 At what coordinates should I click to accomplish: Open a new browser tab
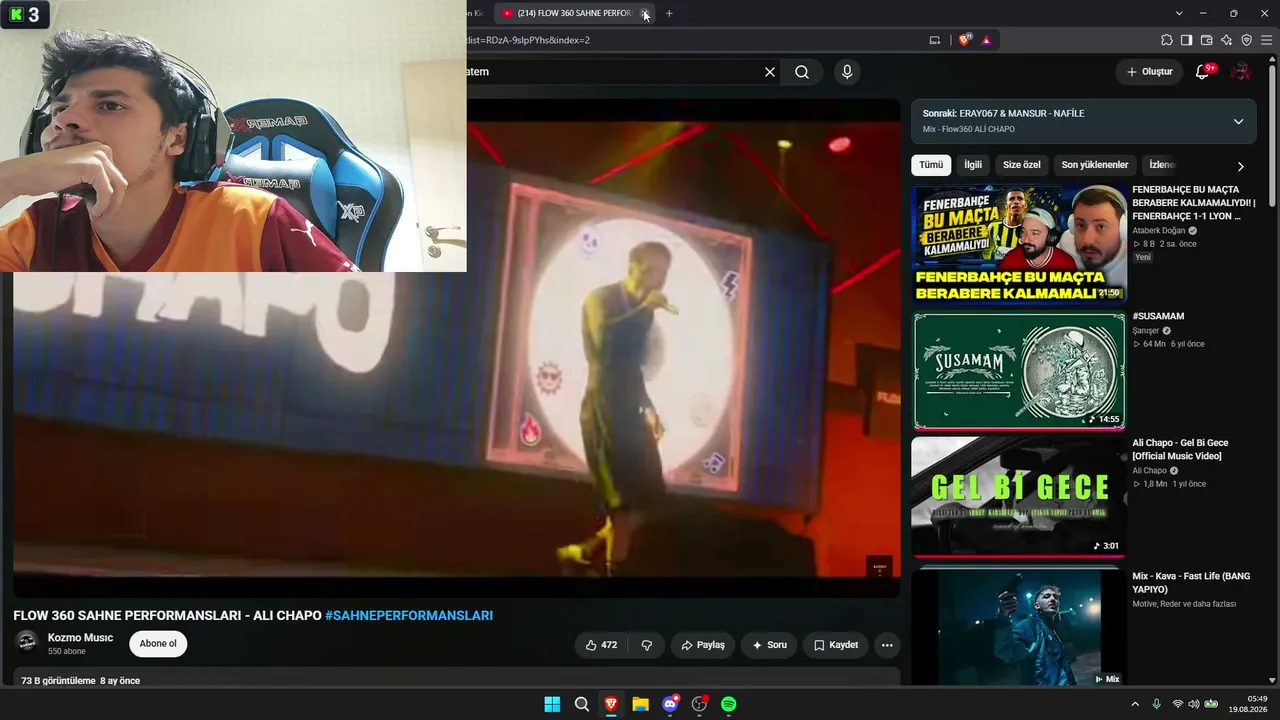669,13
